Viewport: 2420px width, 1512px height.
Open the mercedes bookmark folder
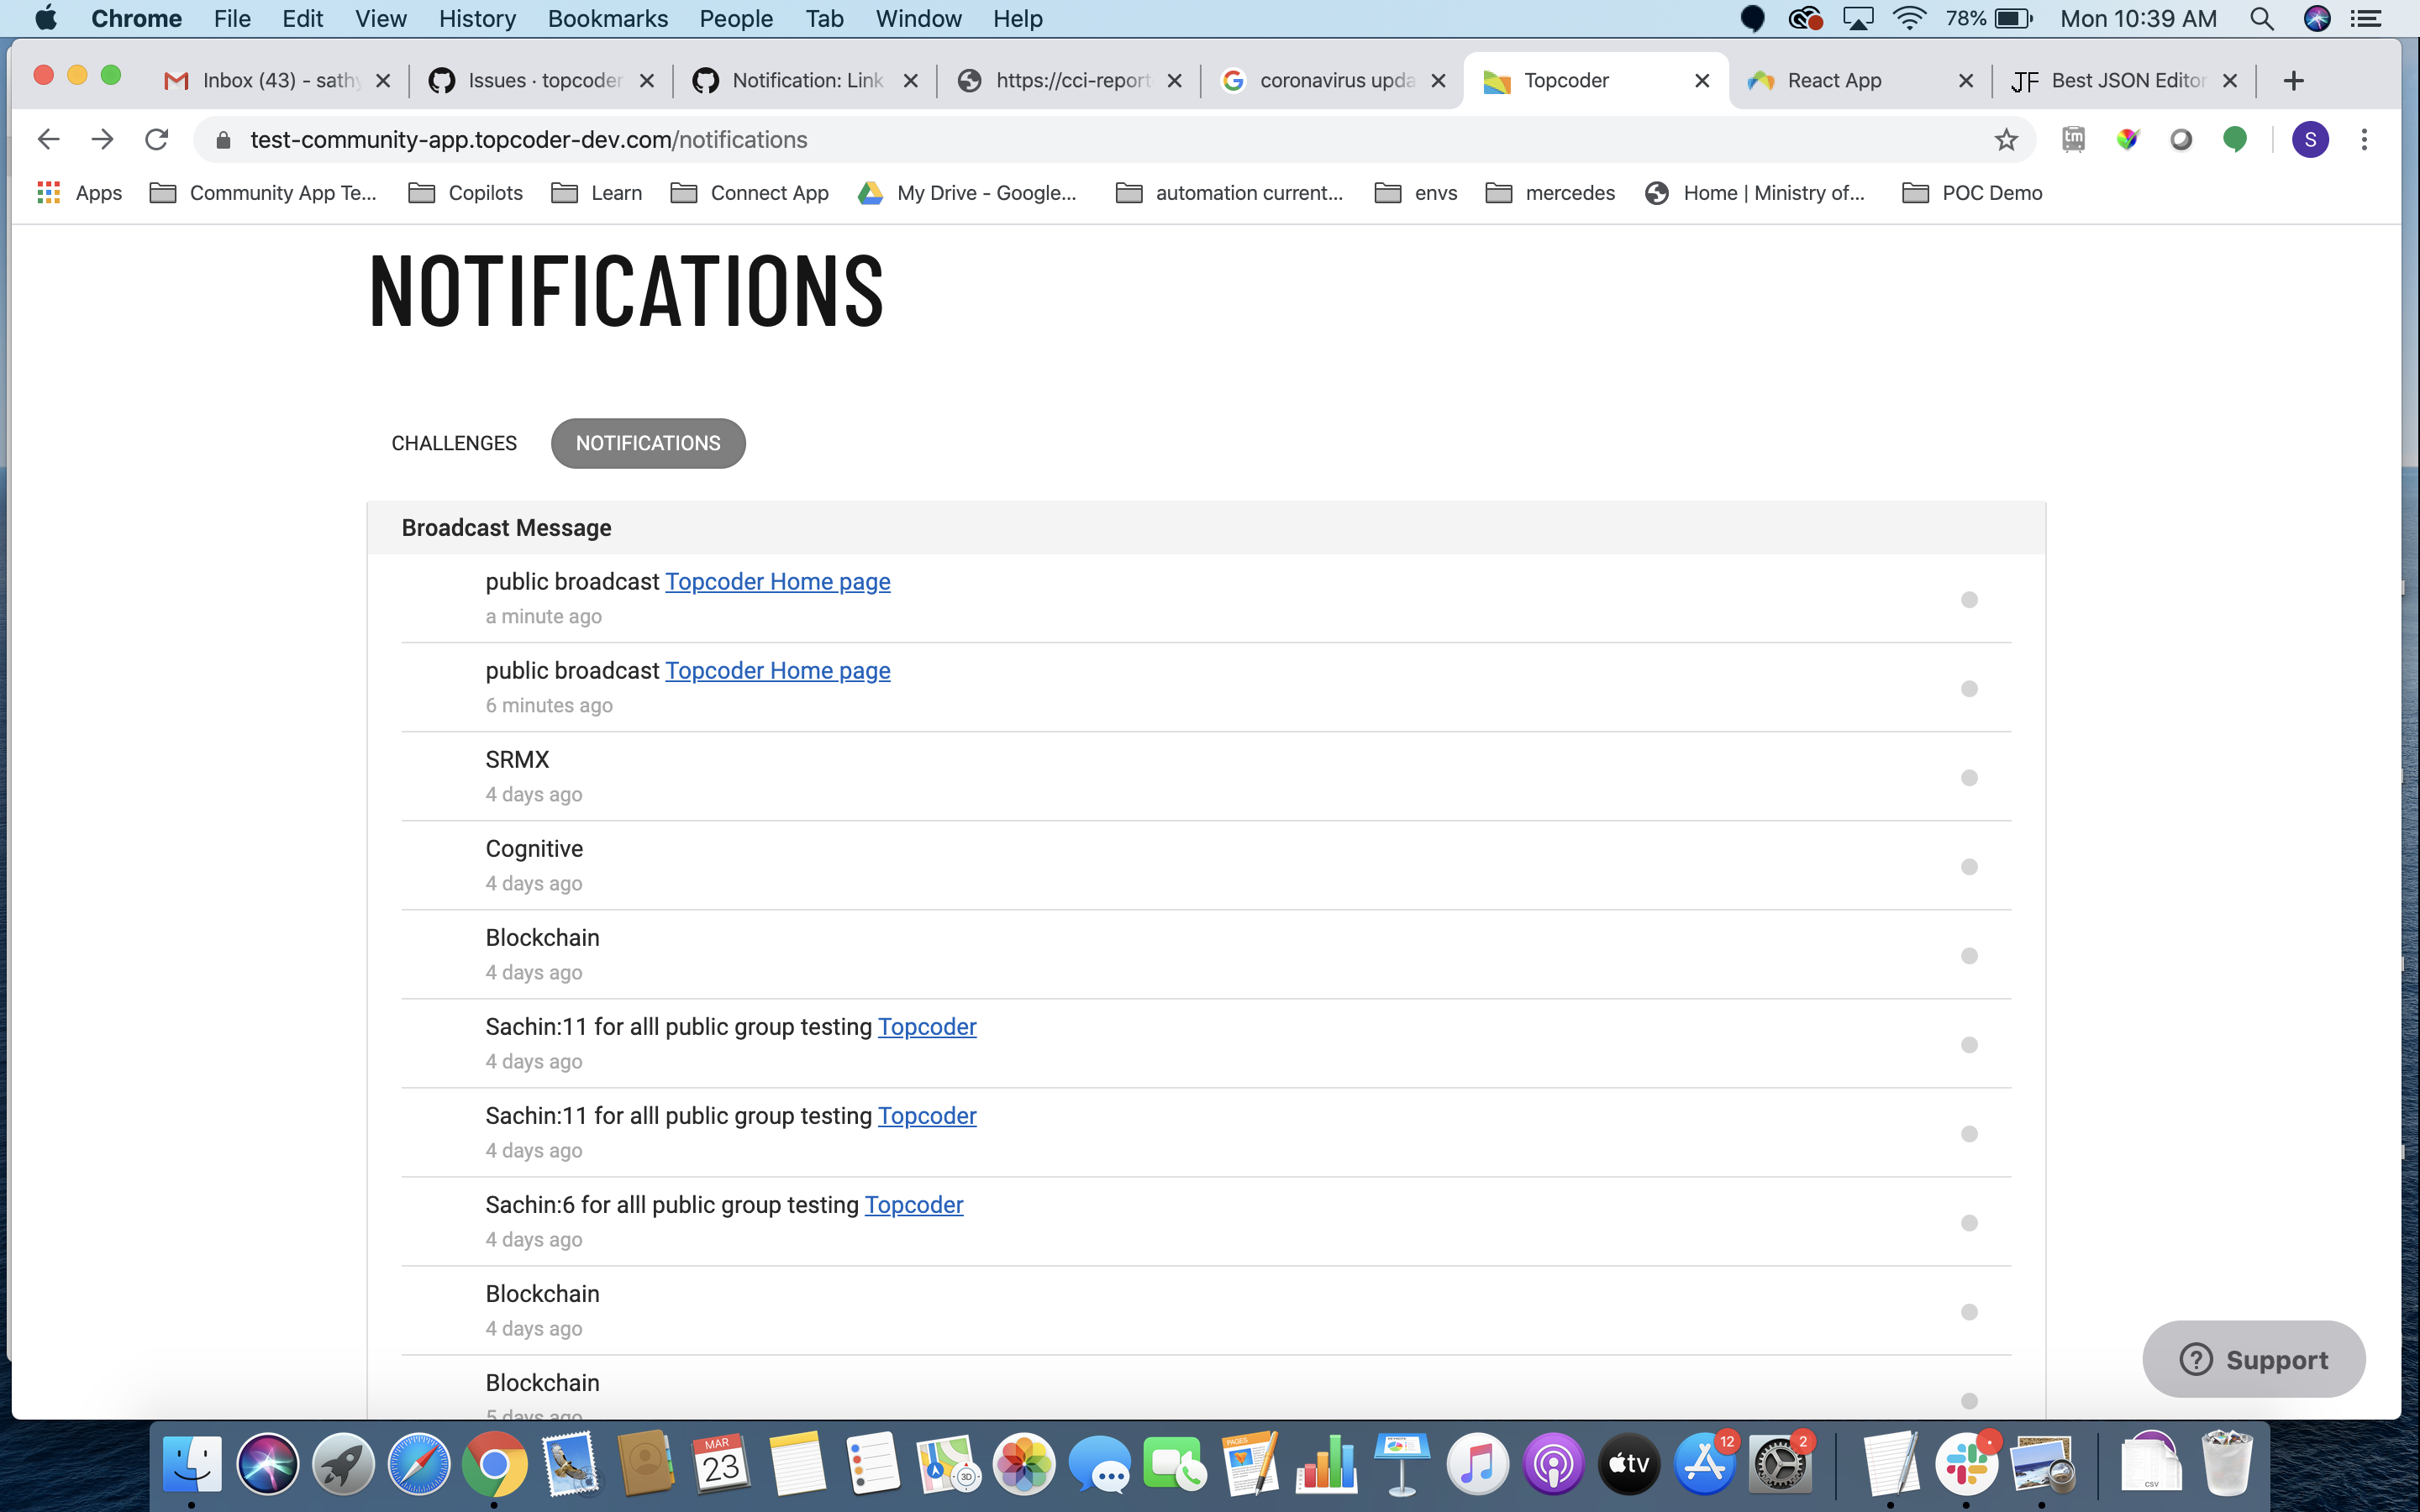tap(1550, 192)
